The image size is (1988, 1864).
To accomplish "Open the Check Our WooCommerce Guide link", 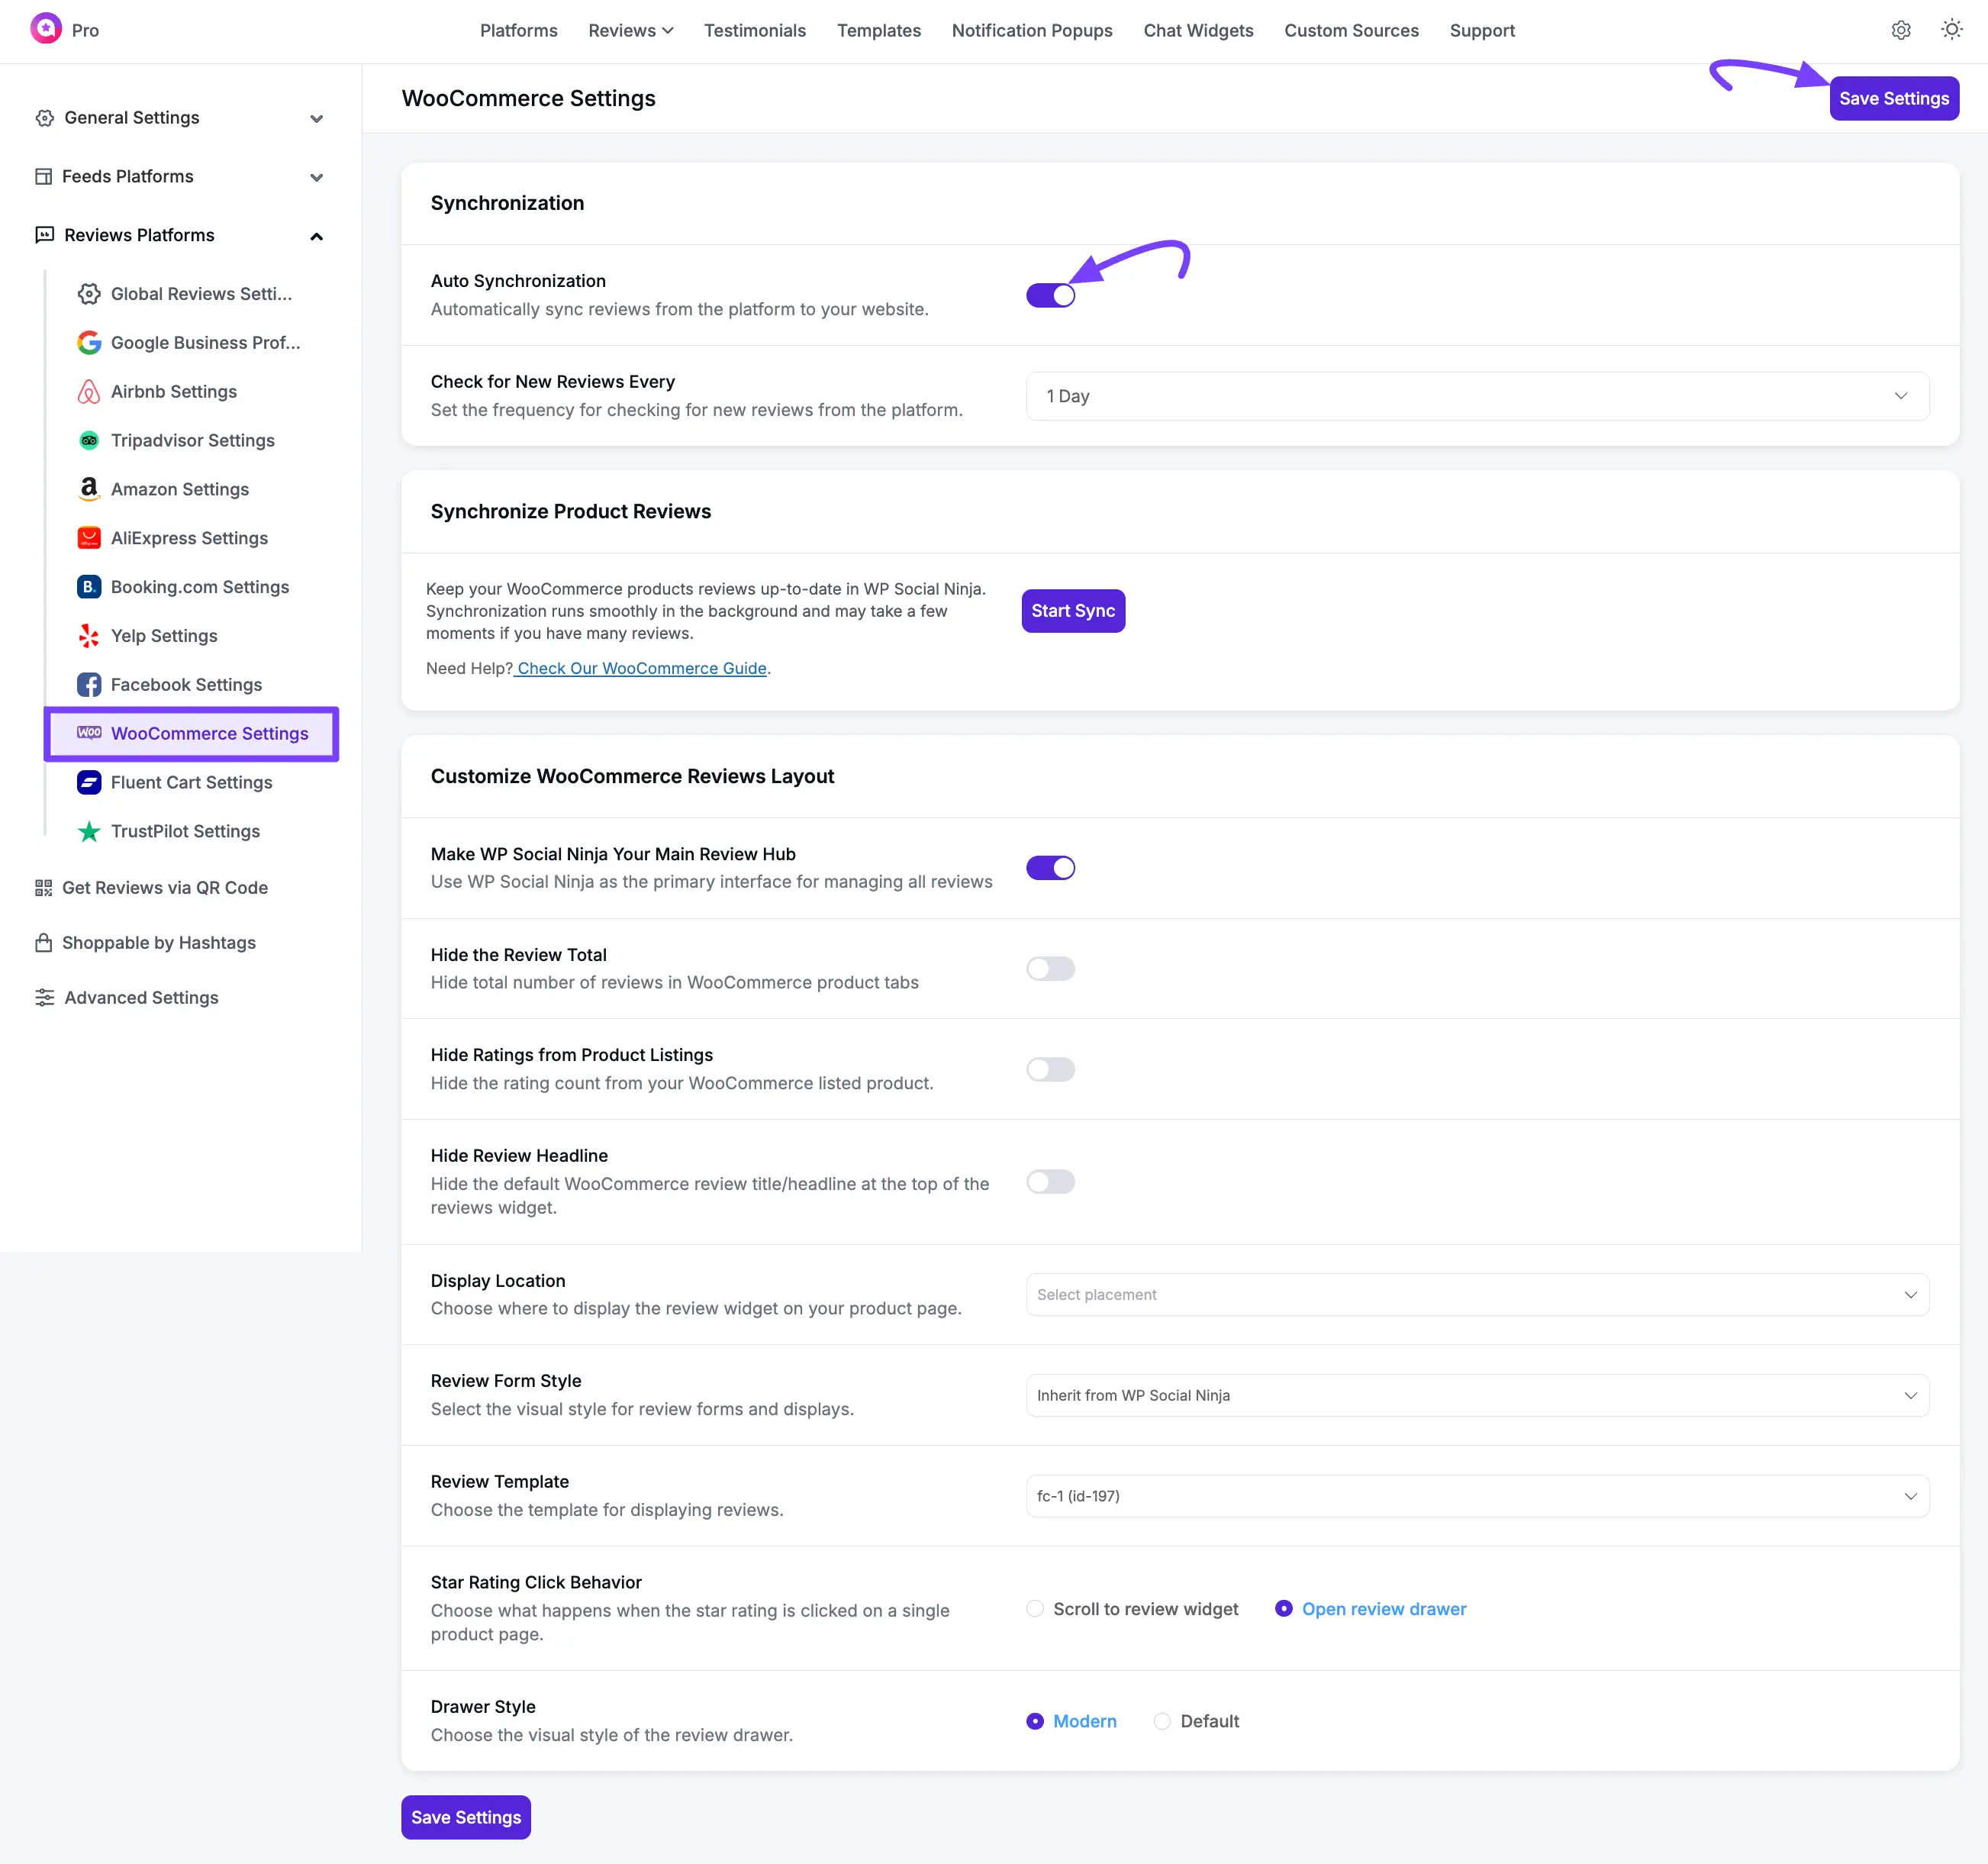I will 641,668.
